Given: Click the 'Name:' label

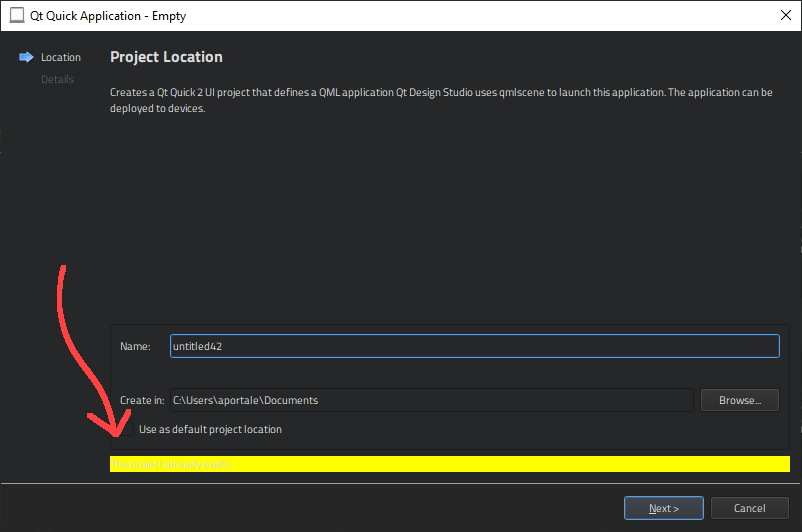Looking at the screenshot, I should coord(135,346).
